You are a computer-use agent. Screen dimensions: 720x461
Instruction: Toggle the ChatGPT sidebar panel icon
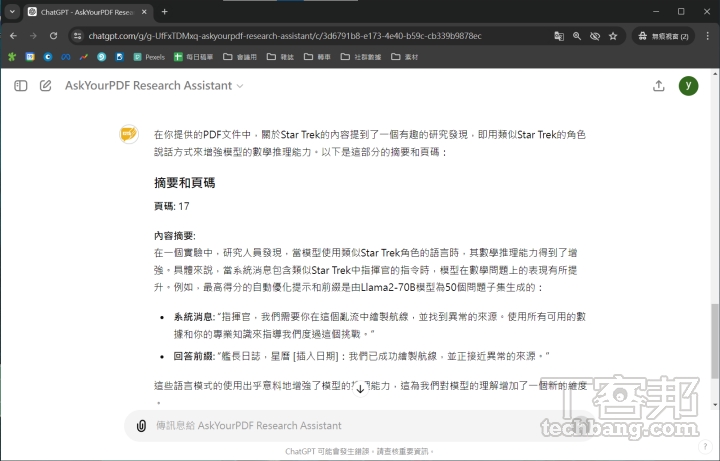coord(21,86)
